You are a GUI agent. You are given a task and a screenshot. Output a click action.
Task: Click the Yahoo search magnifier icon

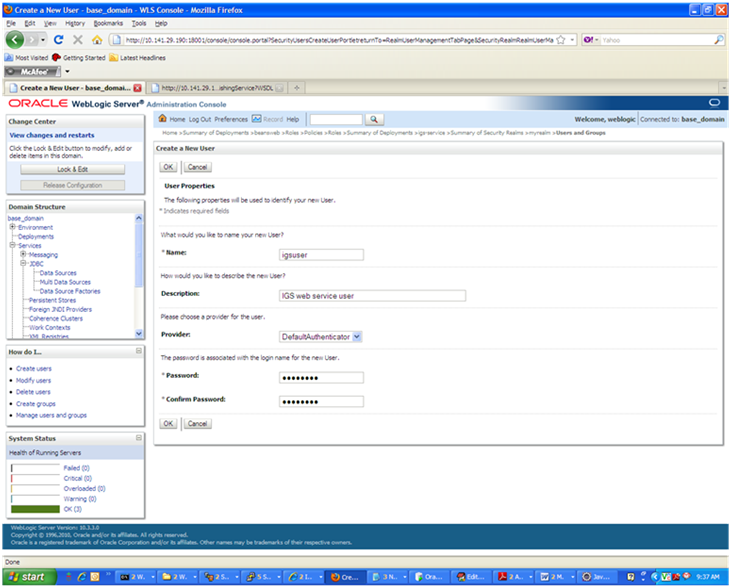coord(718,40)
